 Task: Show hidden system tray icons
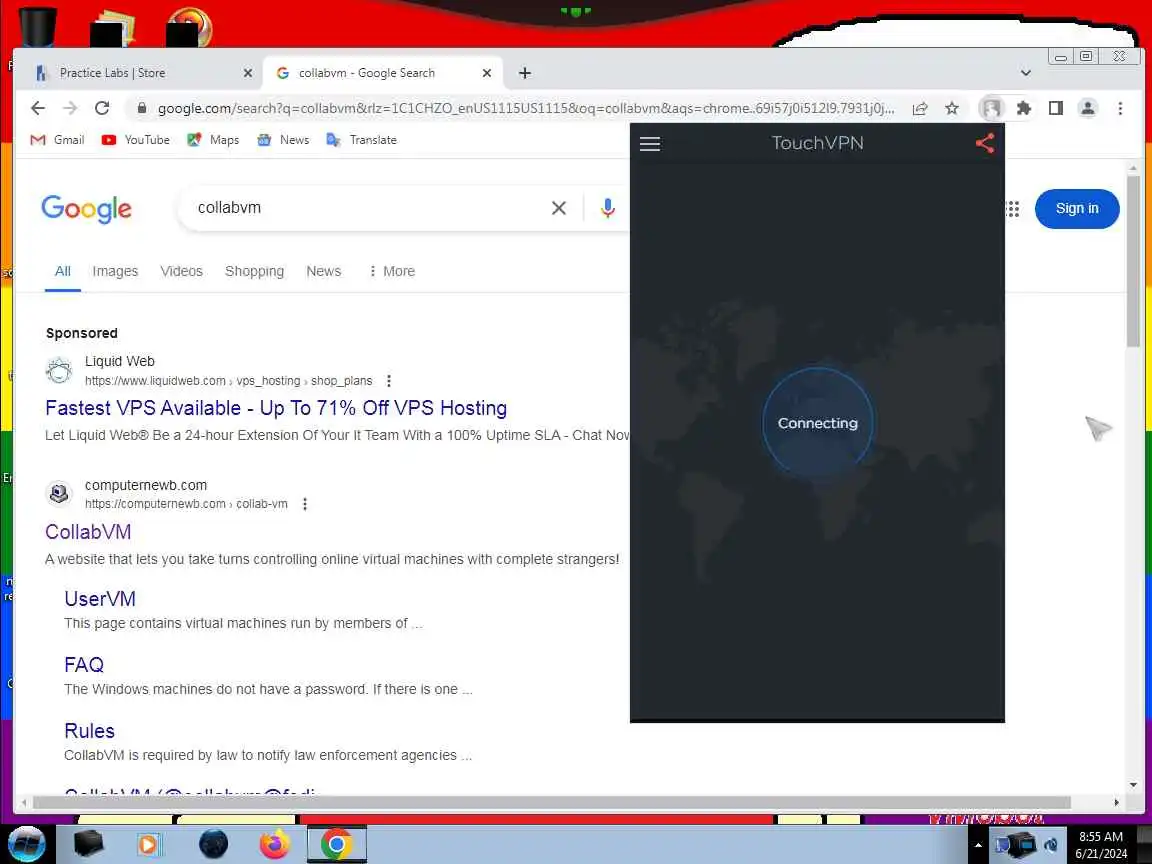pyautogui.click(x=978, y=845)
